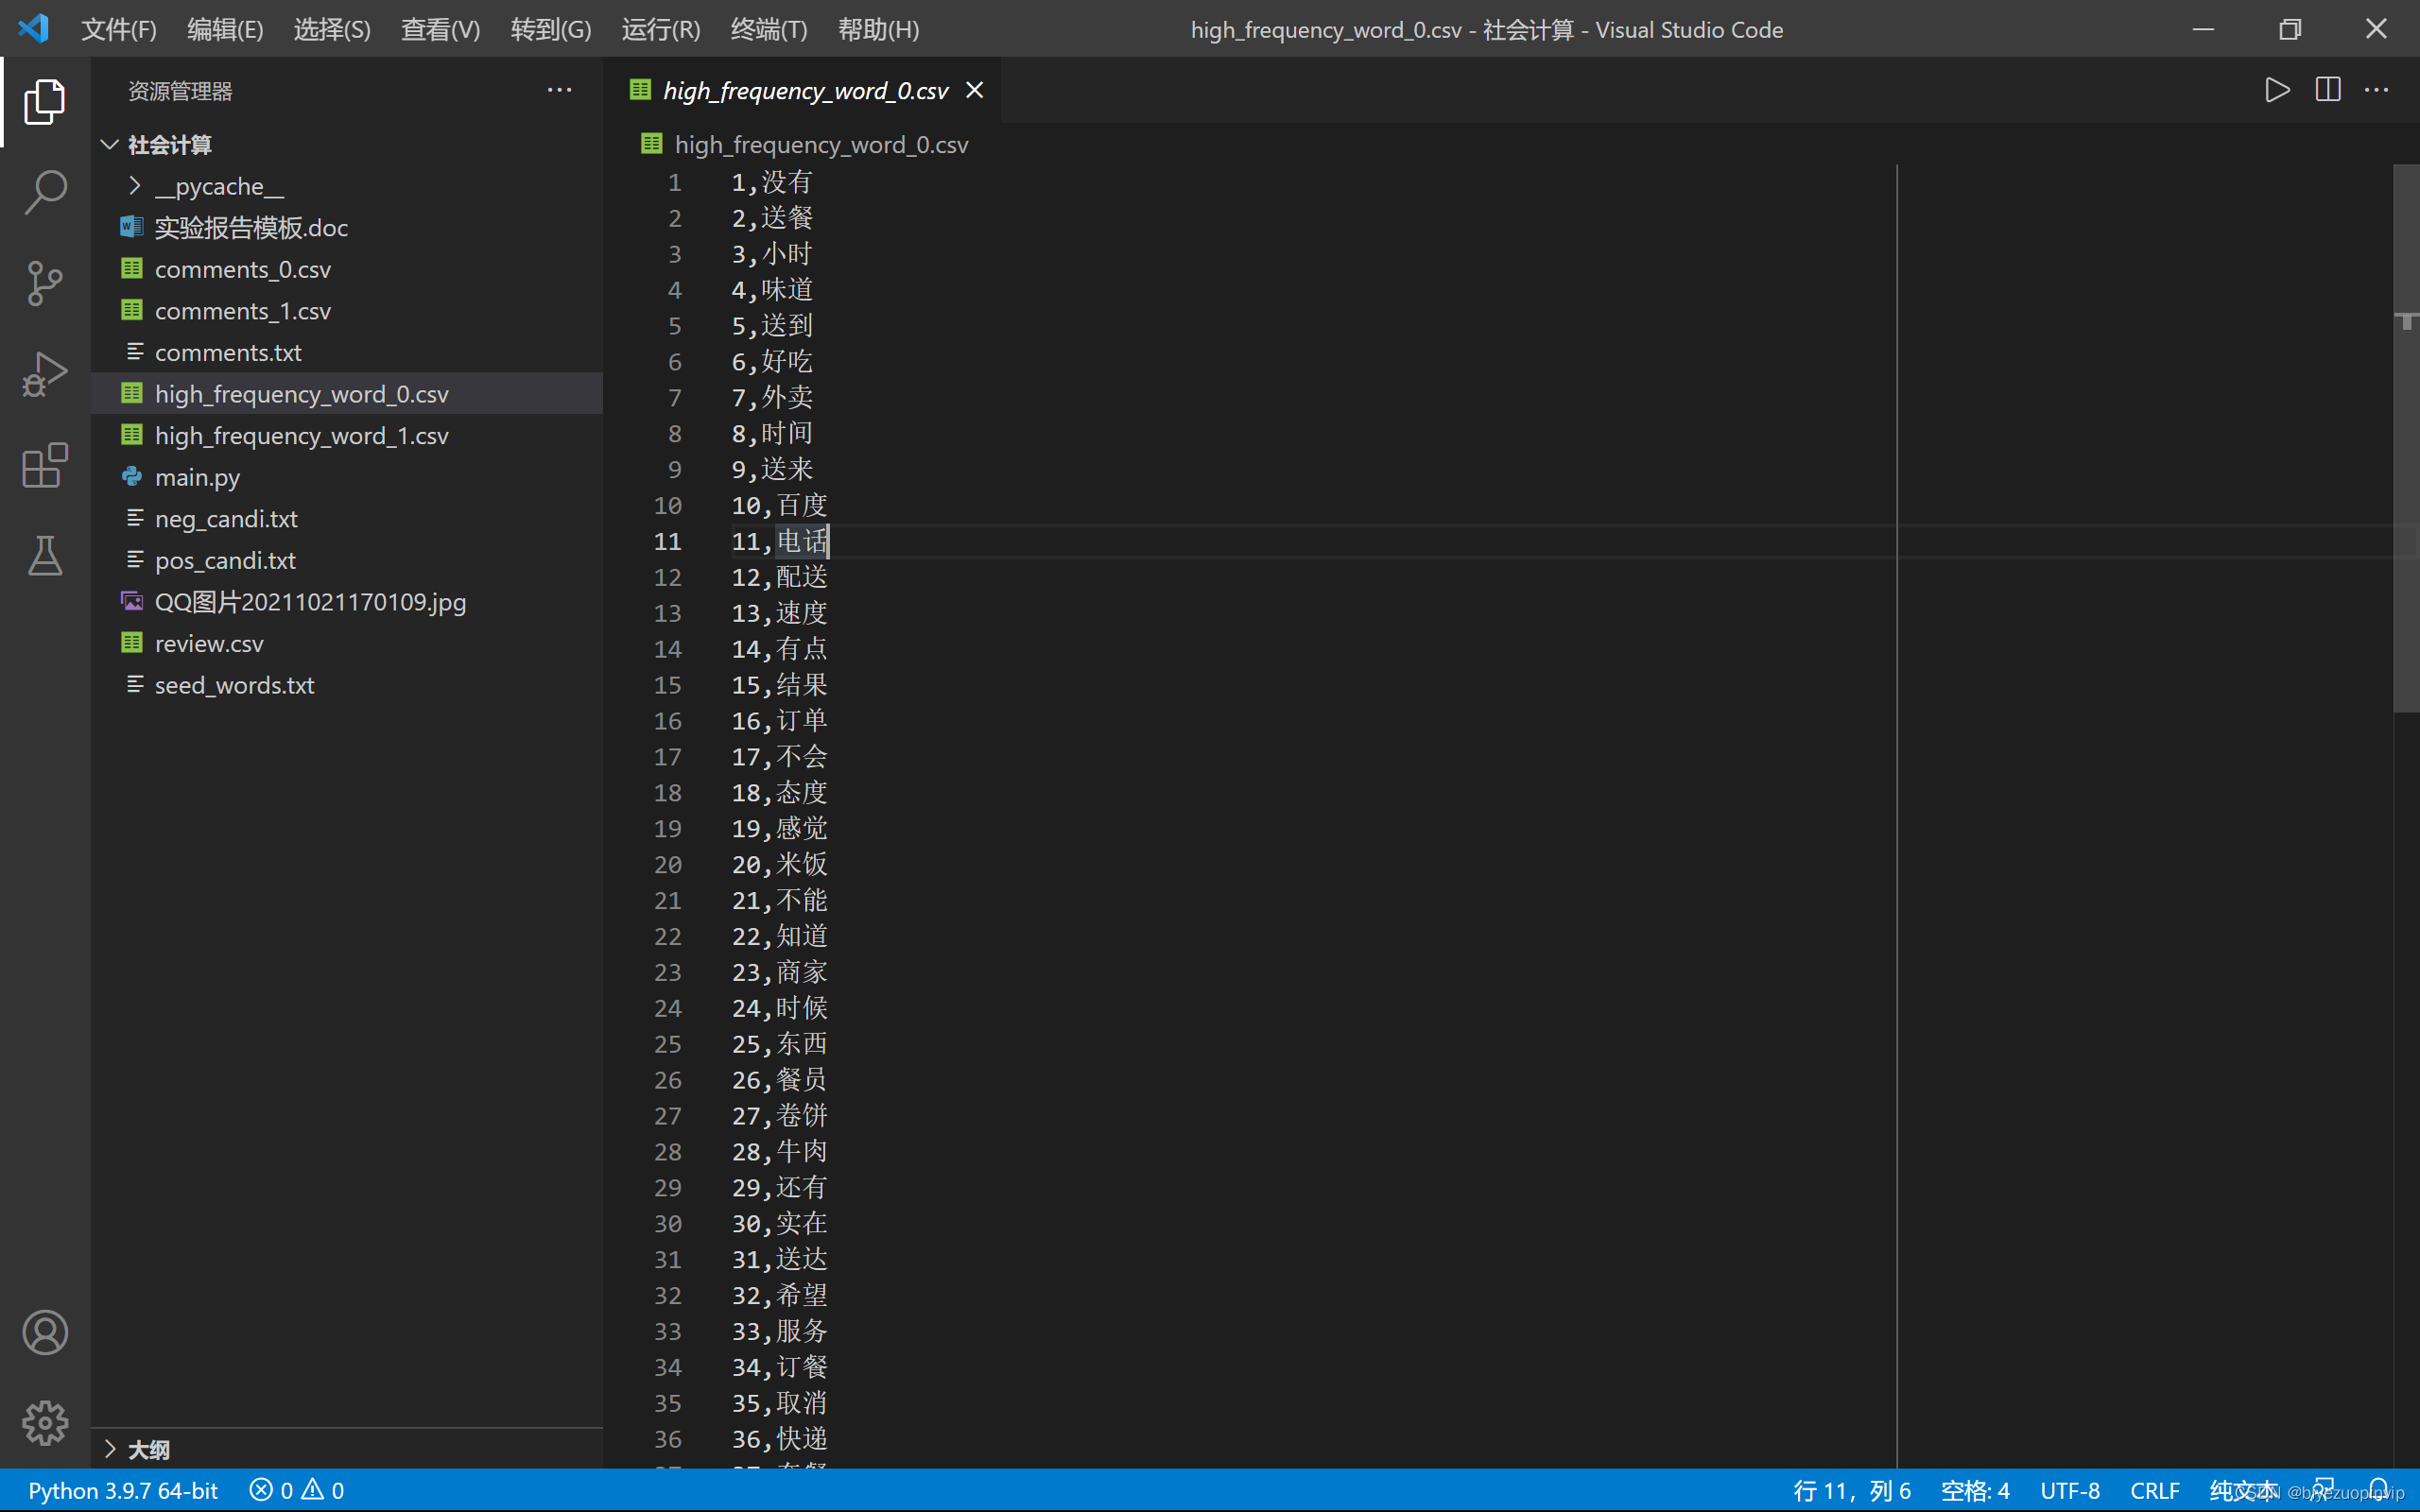Click the CRLF end-of-line selector
Screen dimensions: 2420x1512
point(2154,1490)
